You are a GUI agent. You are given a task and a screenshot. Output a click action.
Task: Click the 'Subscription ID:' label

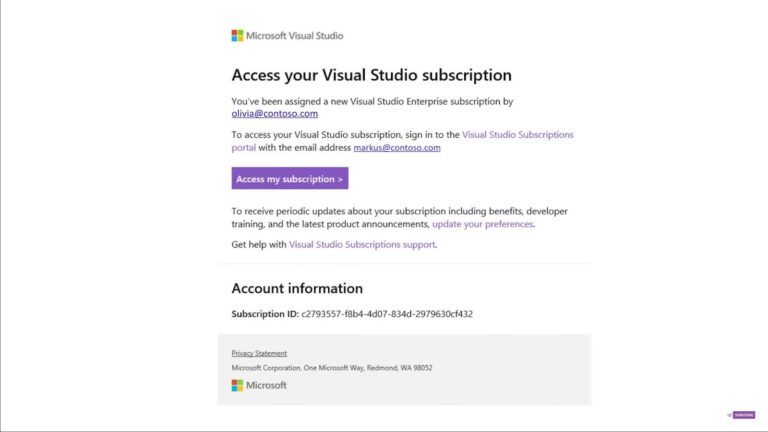click(x=265, y=314)
